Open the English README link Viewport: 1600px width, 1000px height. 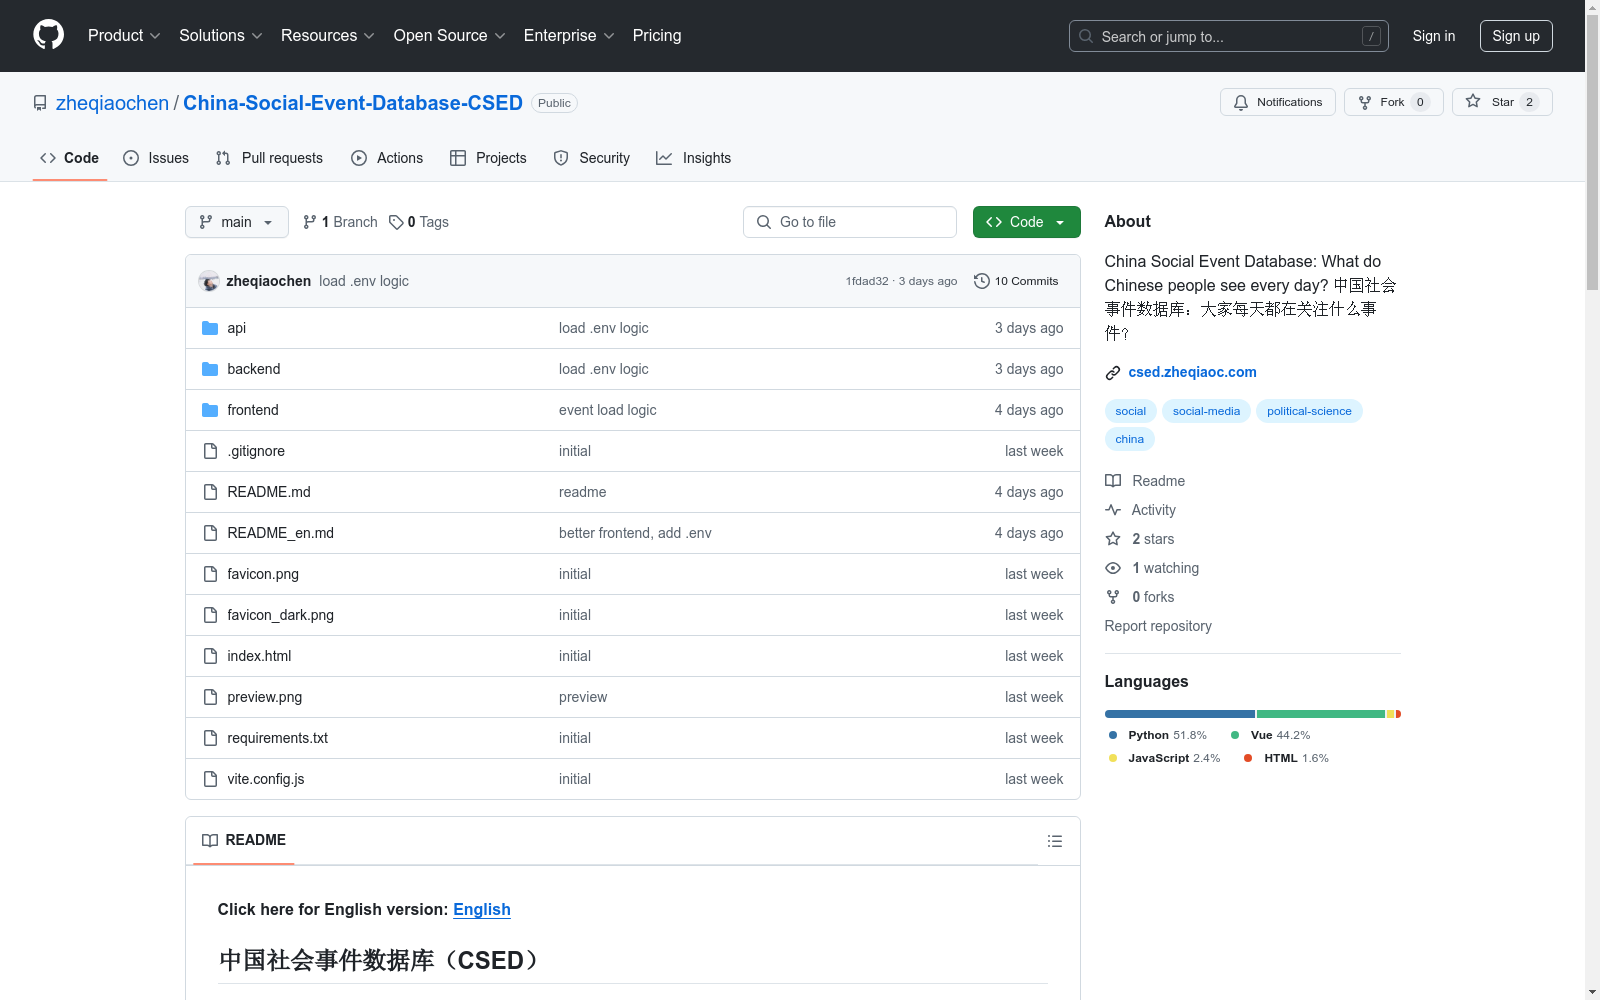point(482,909)
